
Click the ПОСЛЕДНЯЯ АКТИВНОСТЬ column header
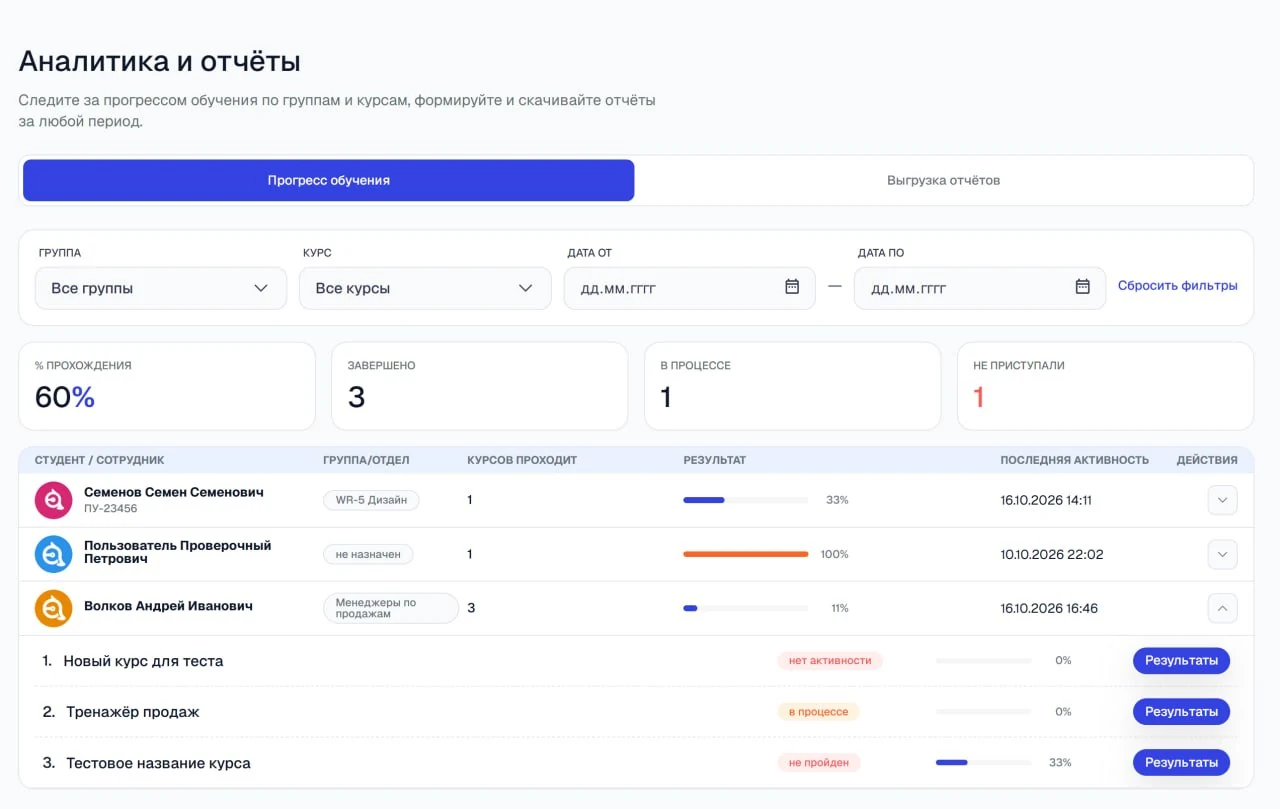1075,460
